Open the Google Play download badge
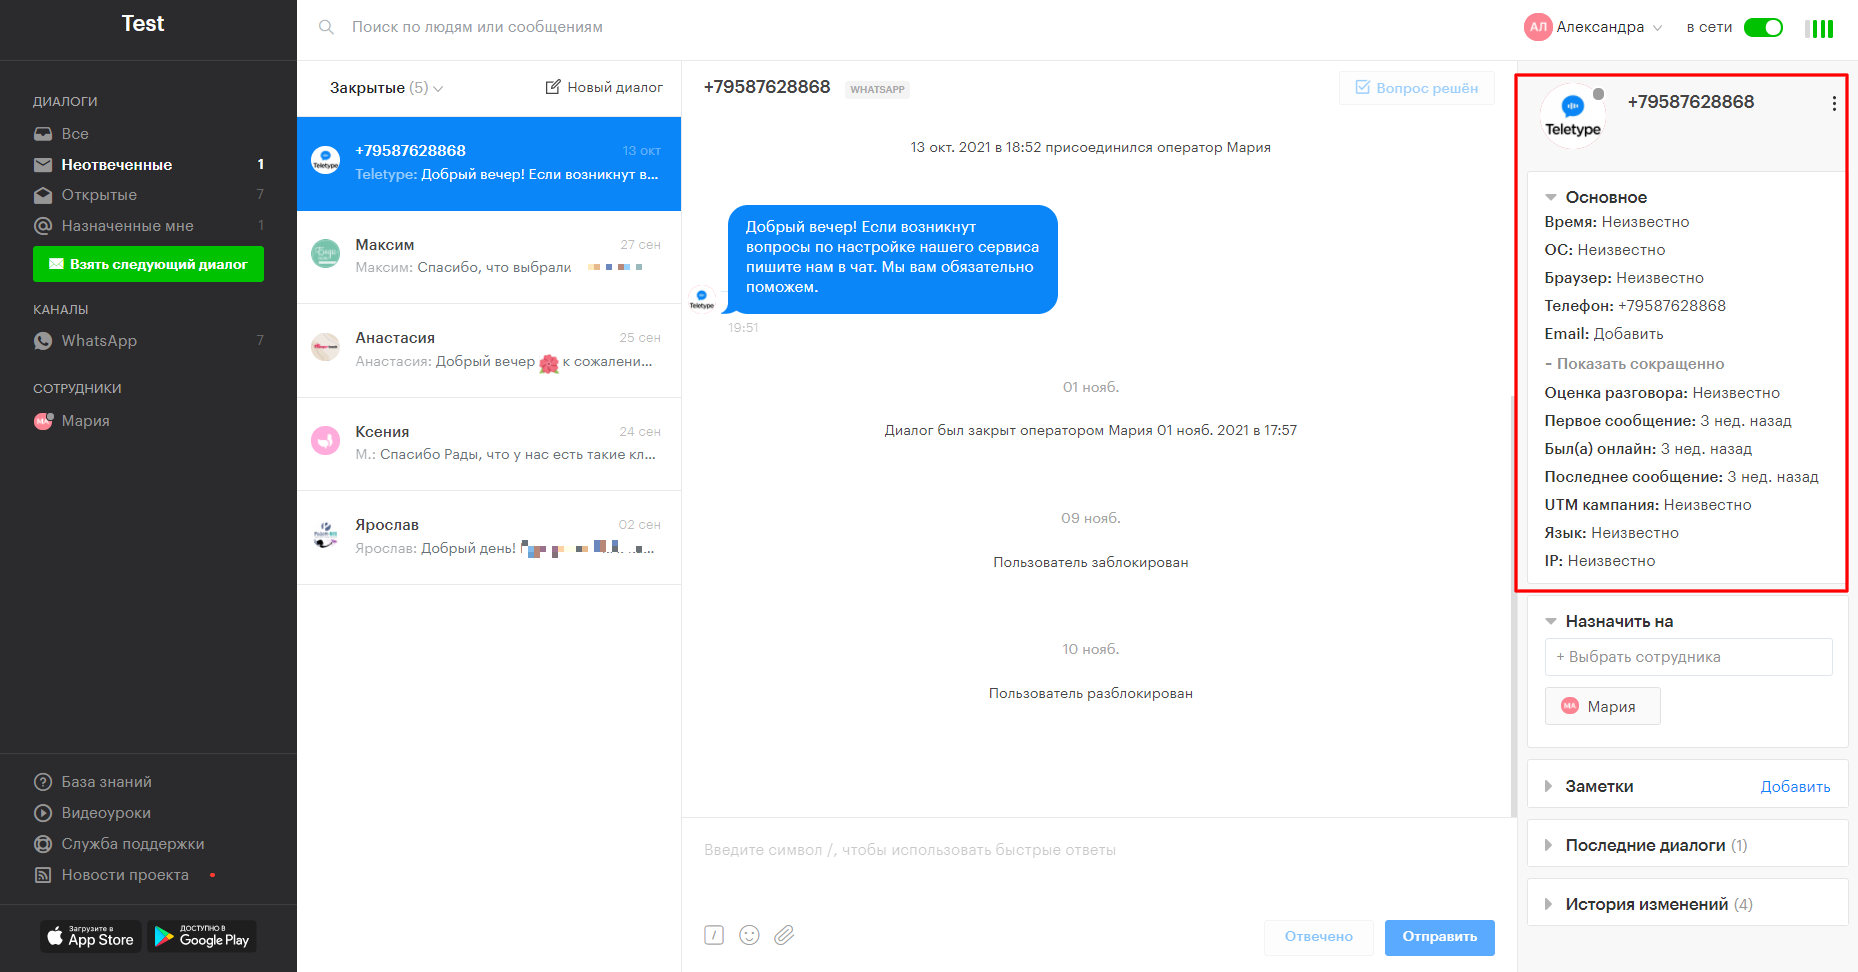1858x972 pixels. tap(202, 936)
